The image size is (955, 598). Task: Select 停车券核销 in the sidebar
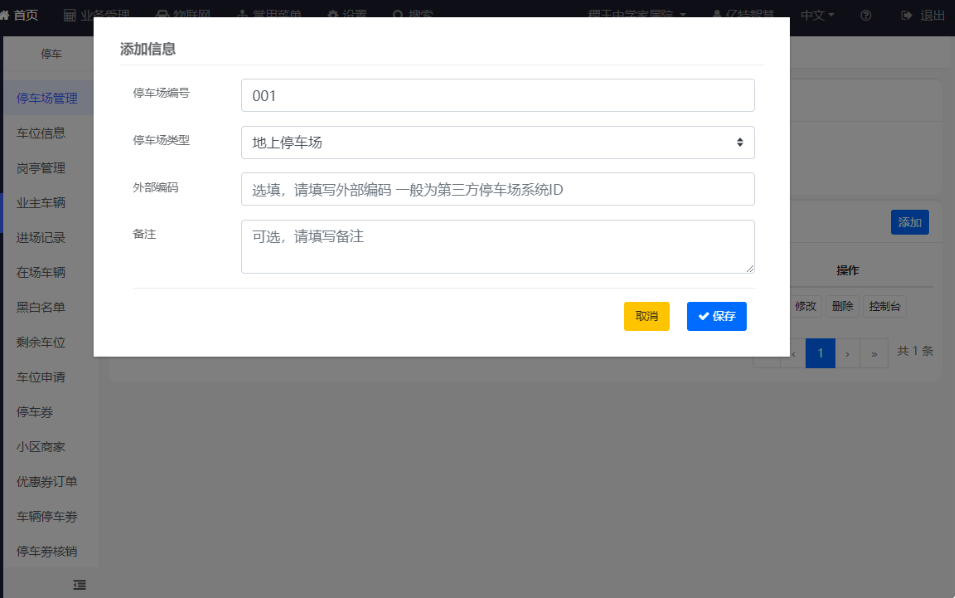click(47, 552)
